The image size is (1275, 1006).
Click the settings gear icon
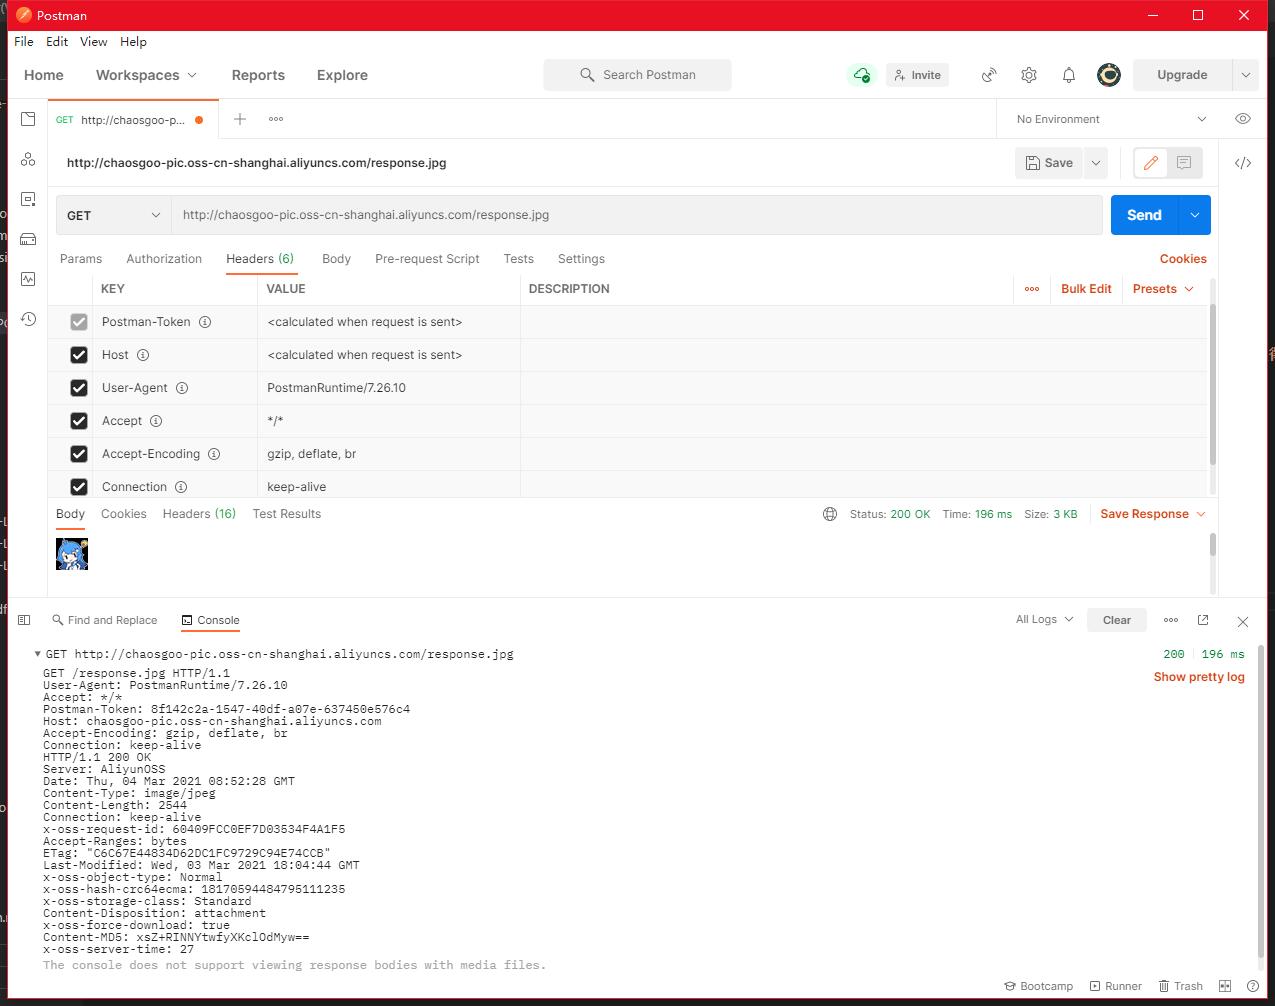[1028, 75]
